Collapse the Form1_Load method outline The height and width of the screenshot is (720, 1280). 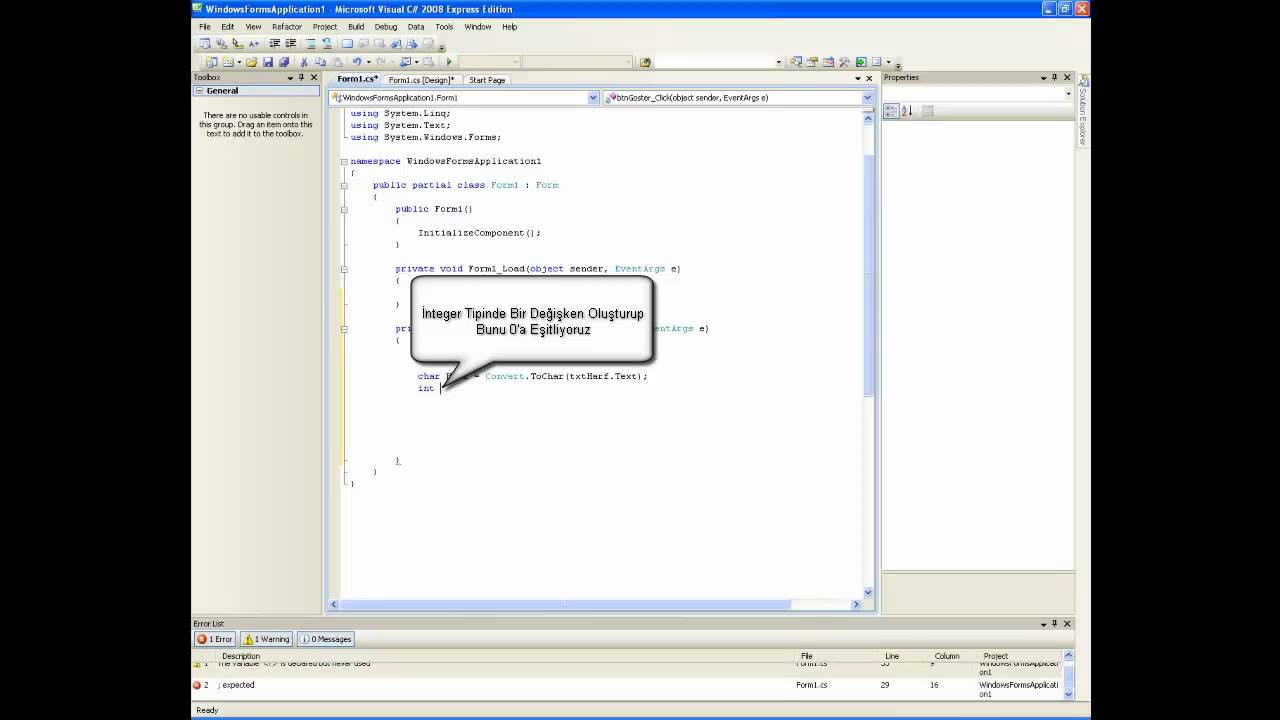(344, 269)
